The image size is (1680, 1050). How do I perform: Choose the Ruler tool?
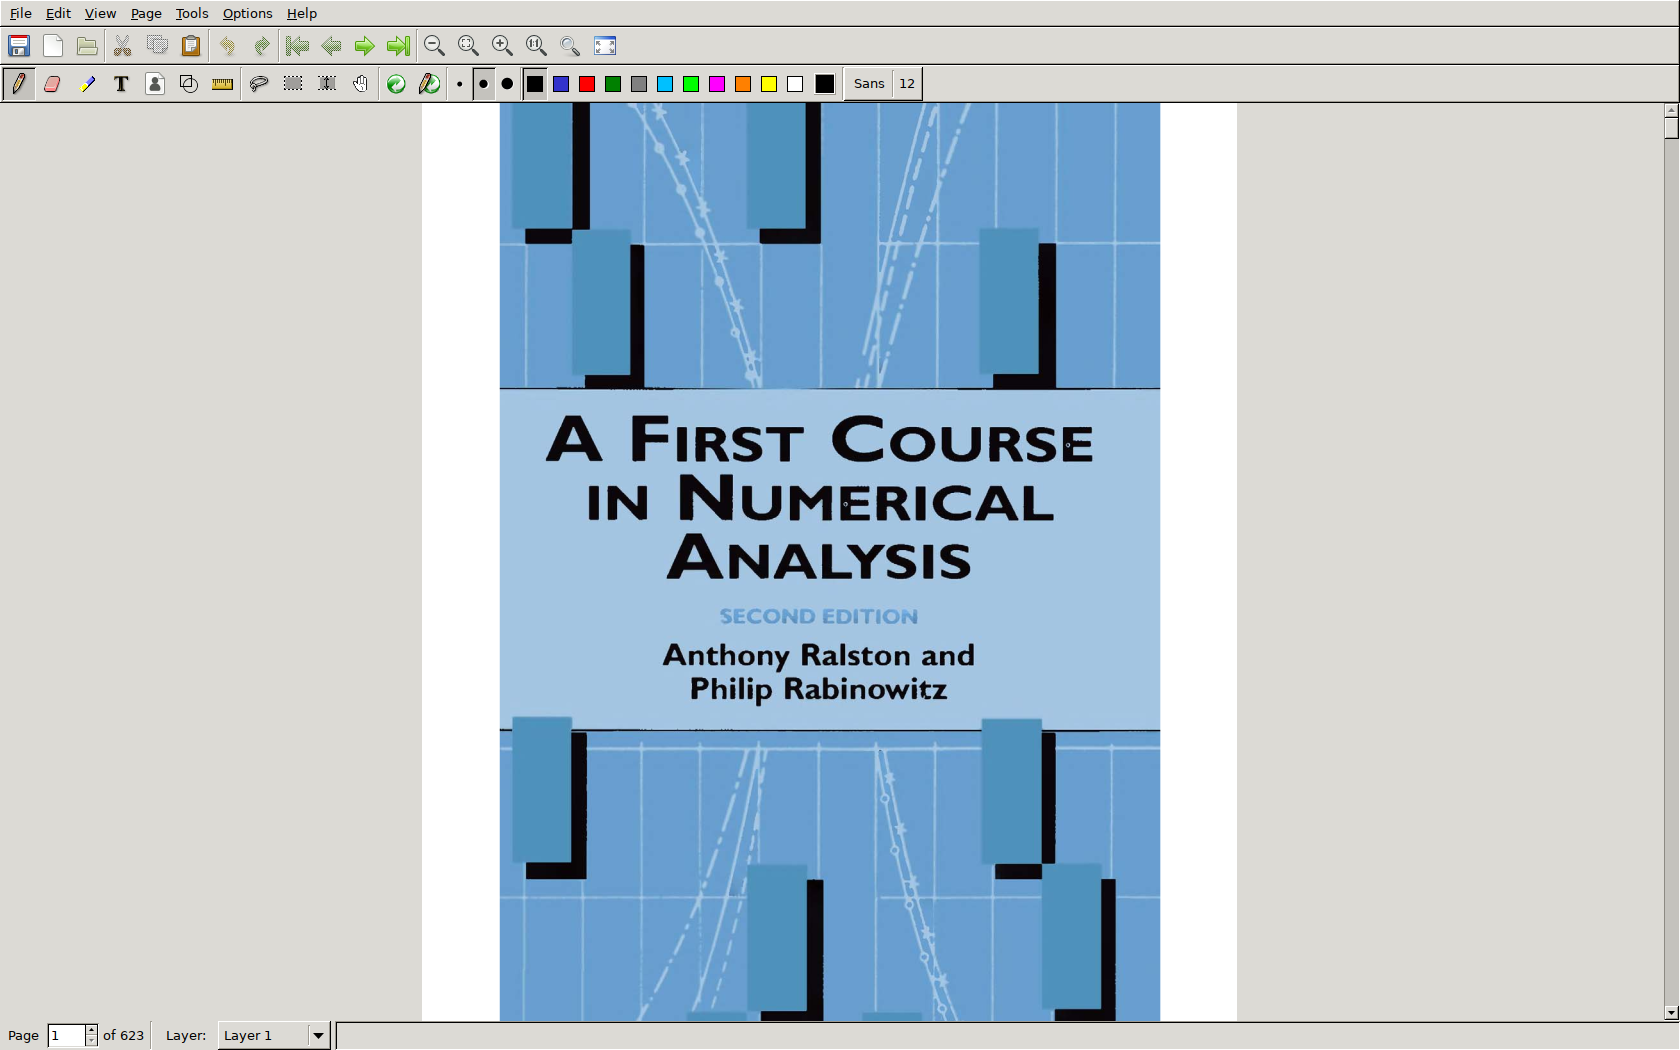222,84
